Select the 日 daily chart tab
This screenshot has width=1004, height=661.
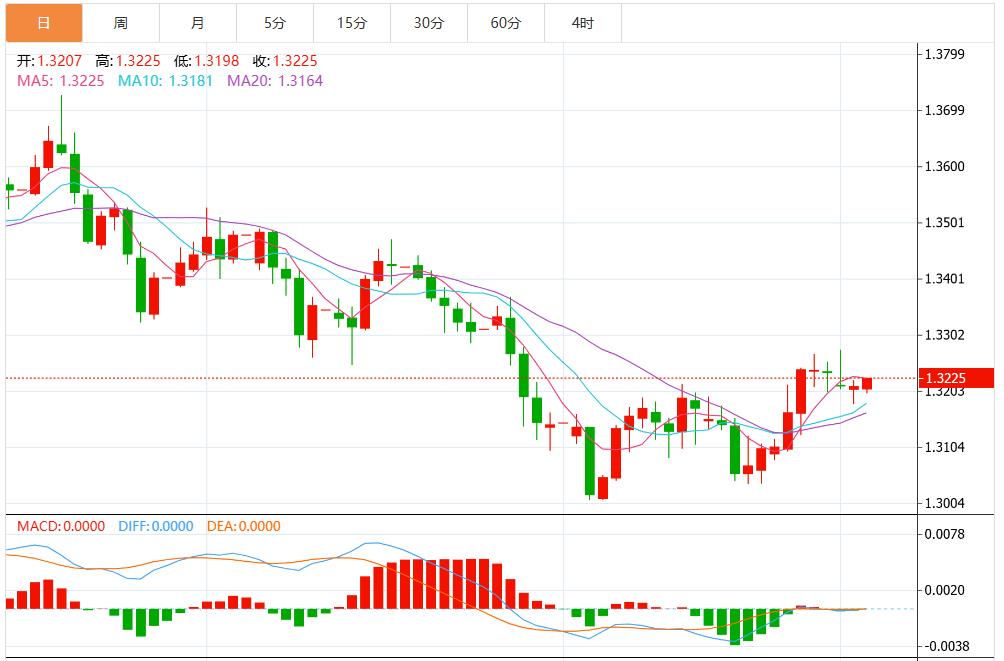pyautogui.click(x=42, y=22)
